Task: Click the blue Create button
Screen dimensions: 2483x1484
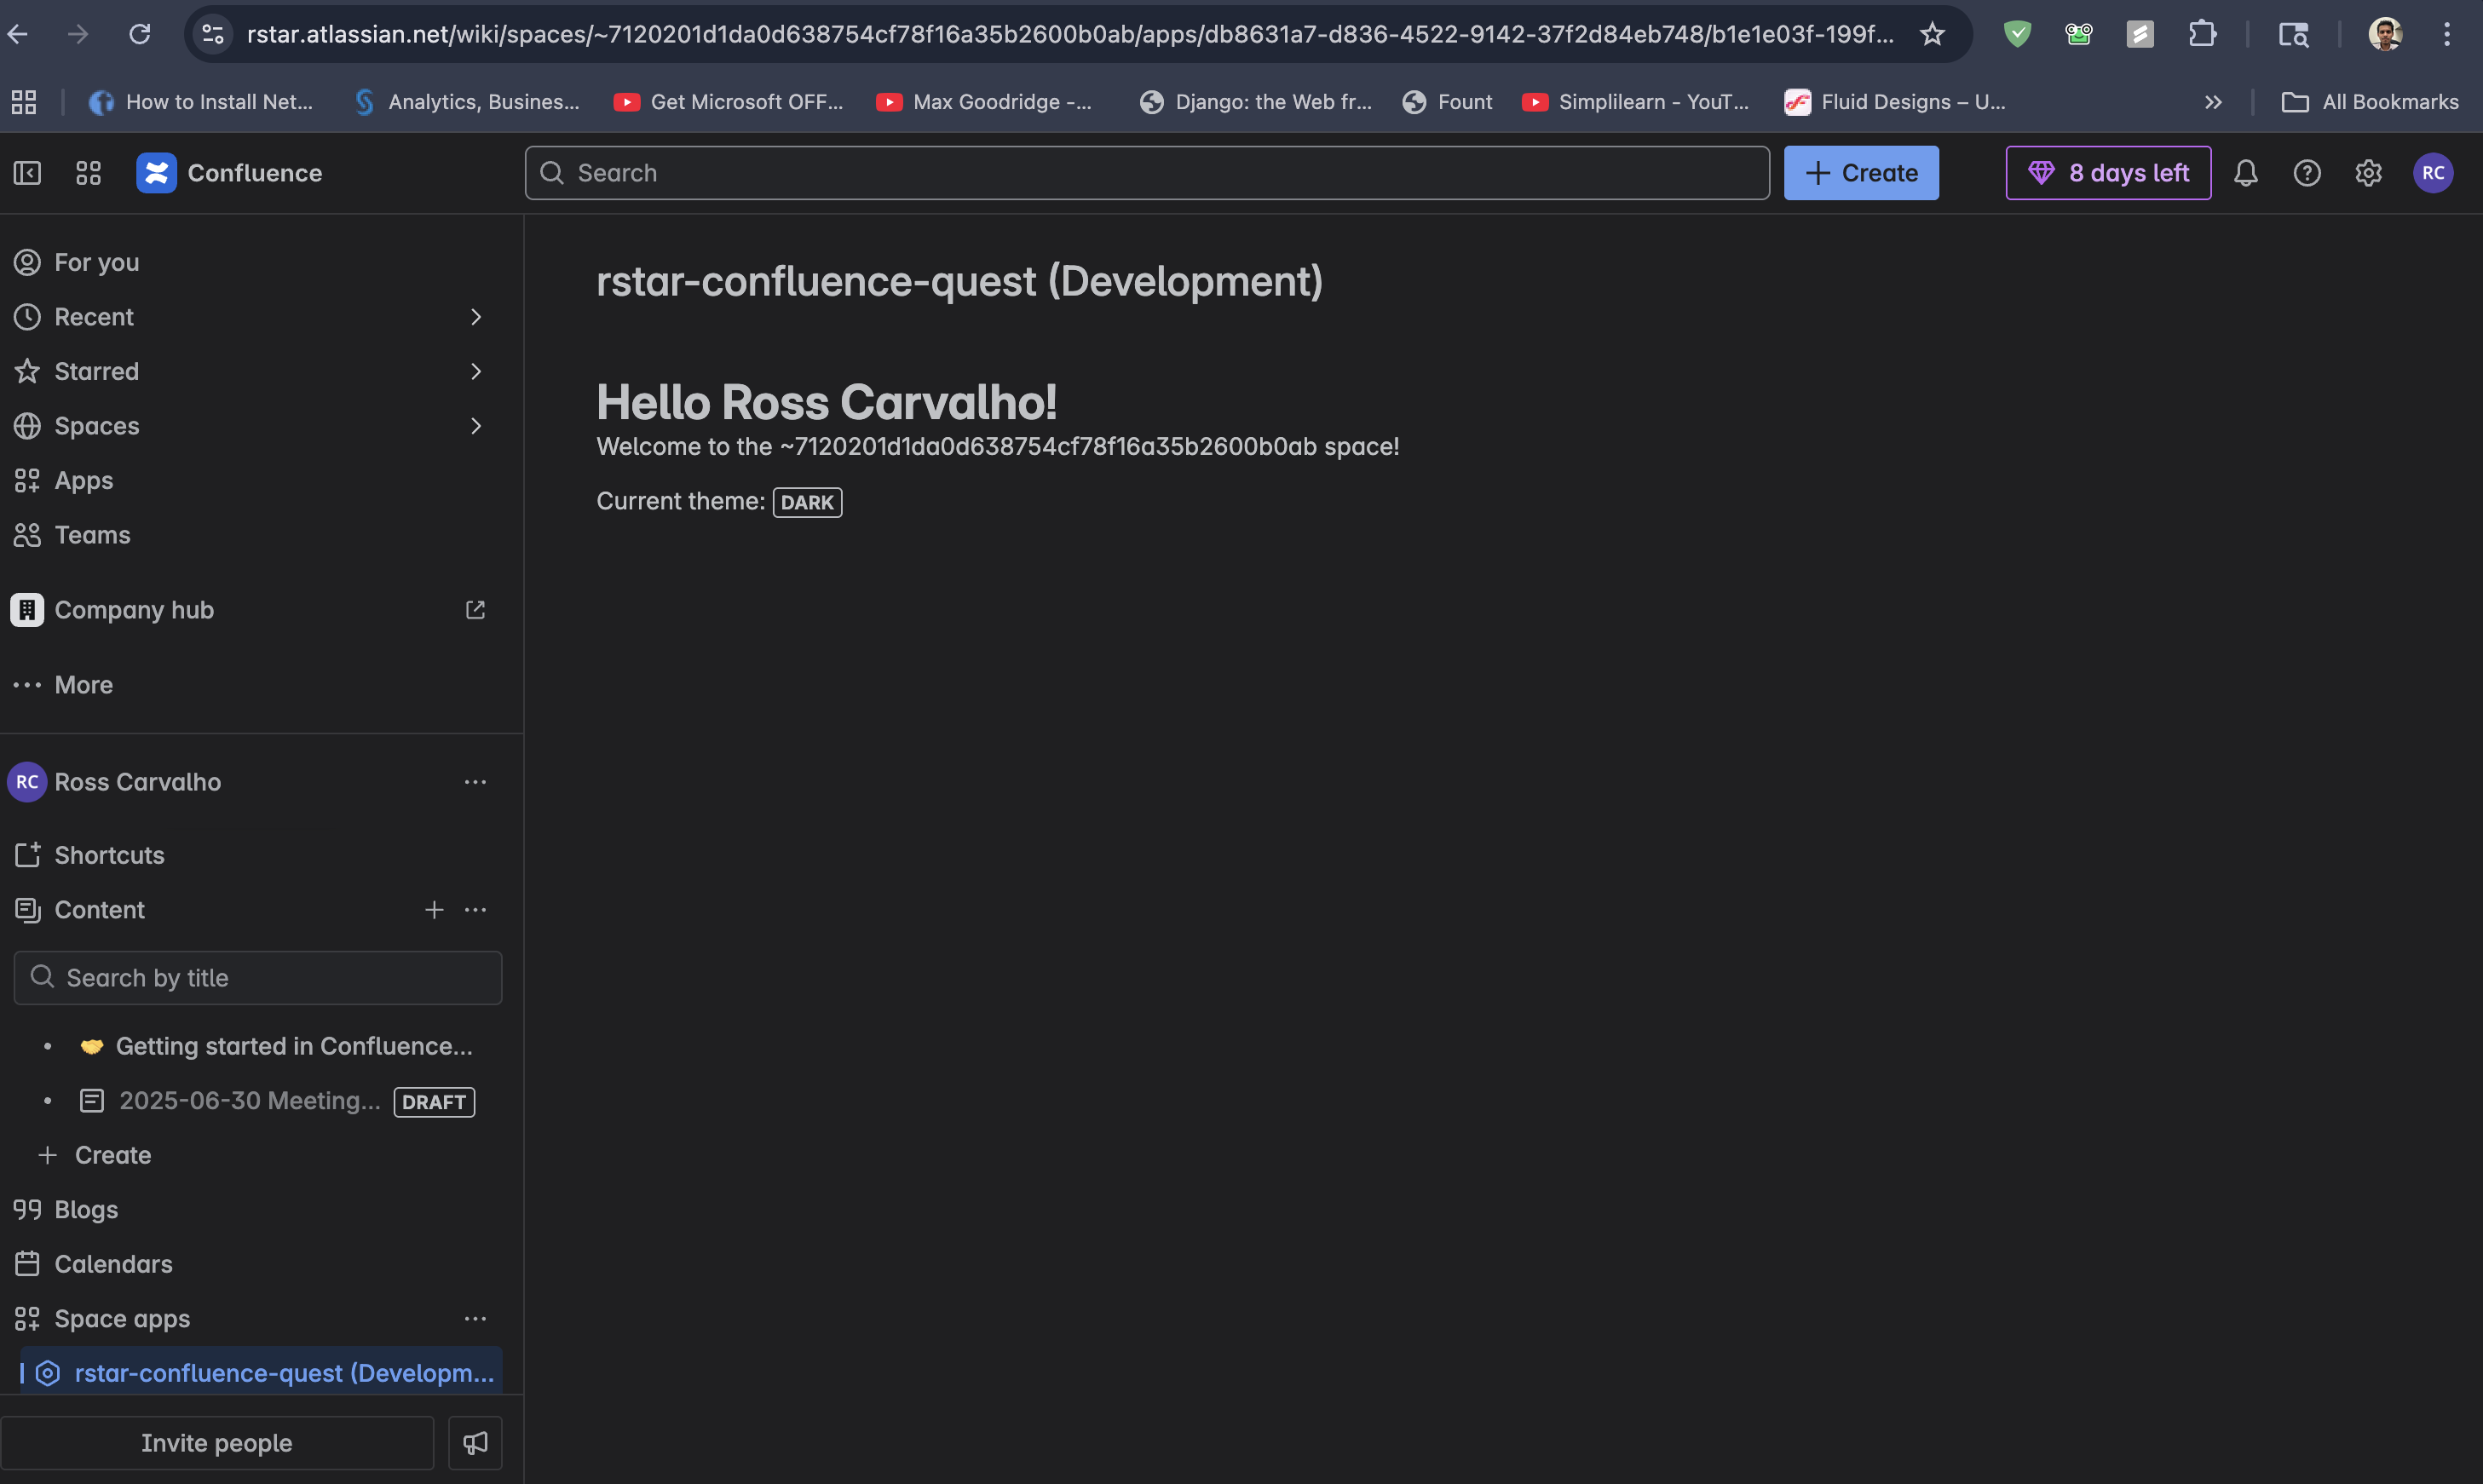Action: pos(1861,173)
